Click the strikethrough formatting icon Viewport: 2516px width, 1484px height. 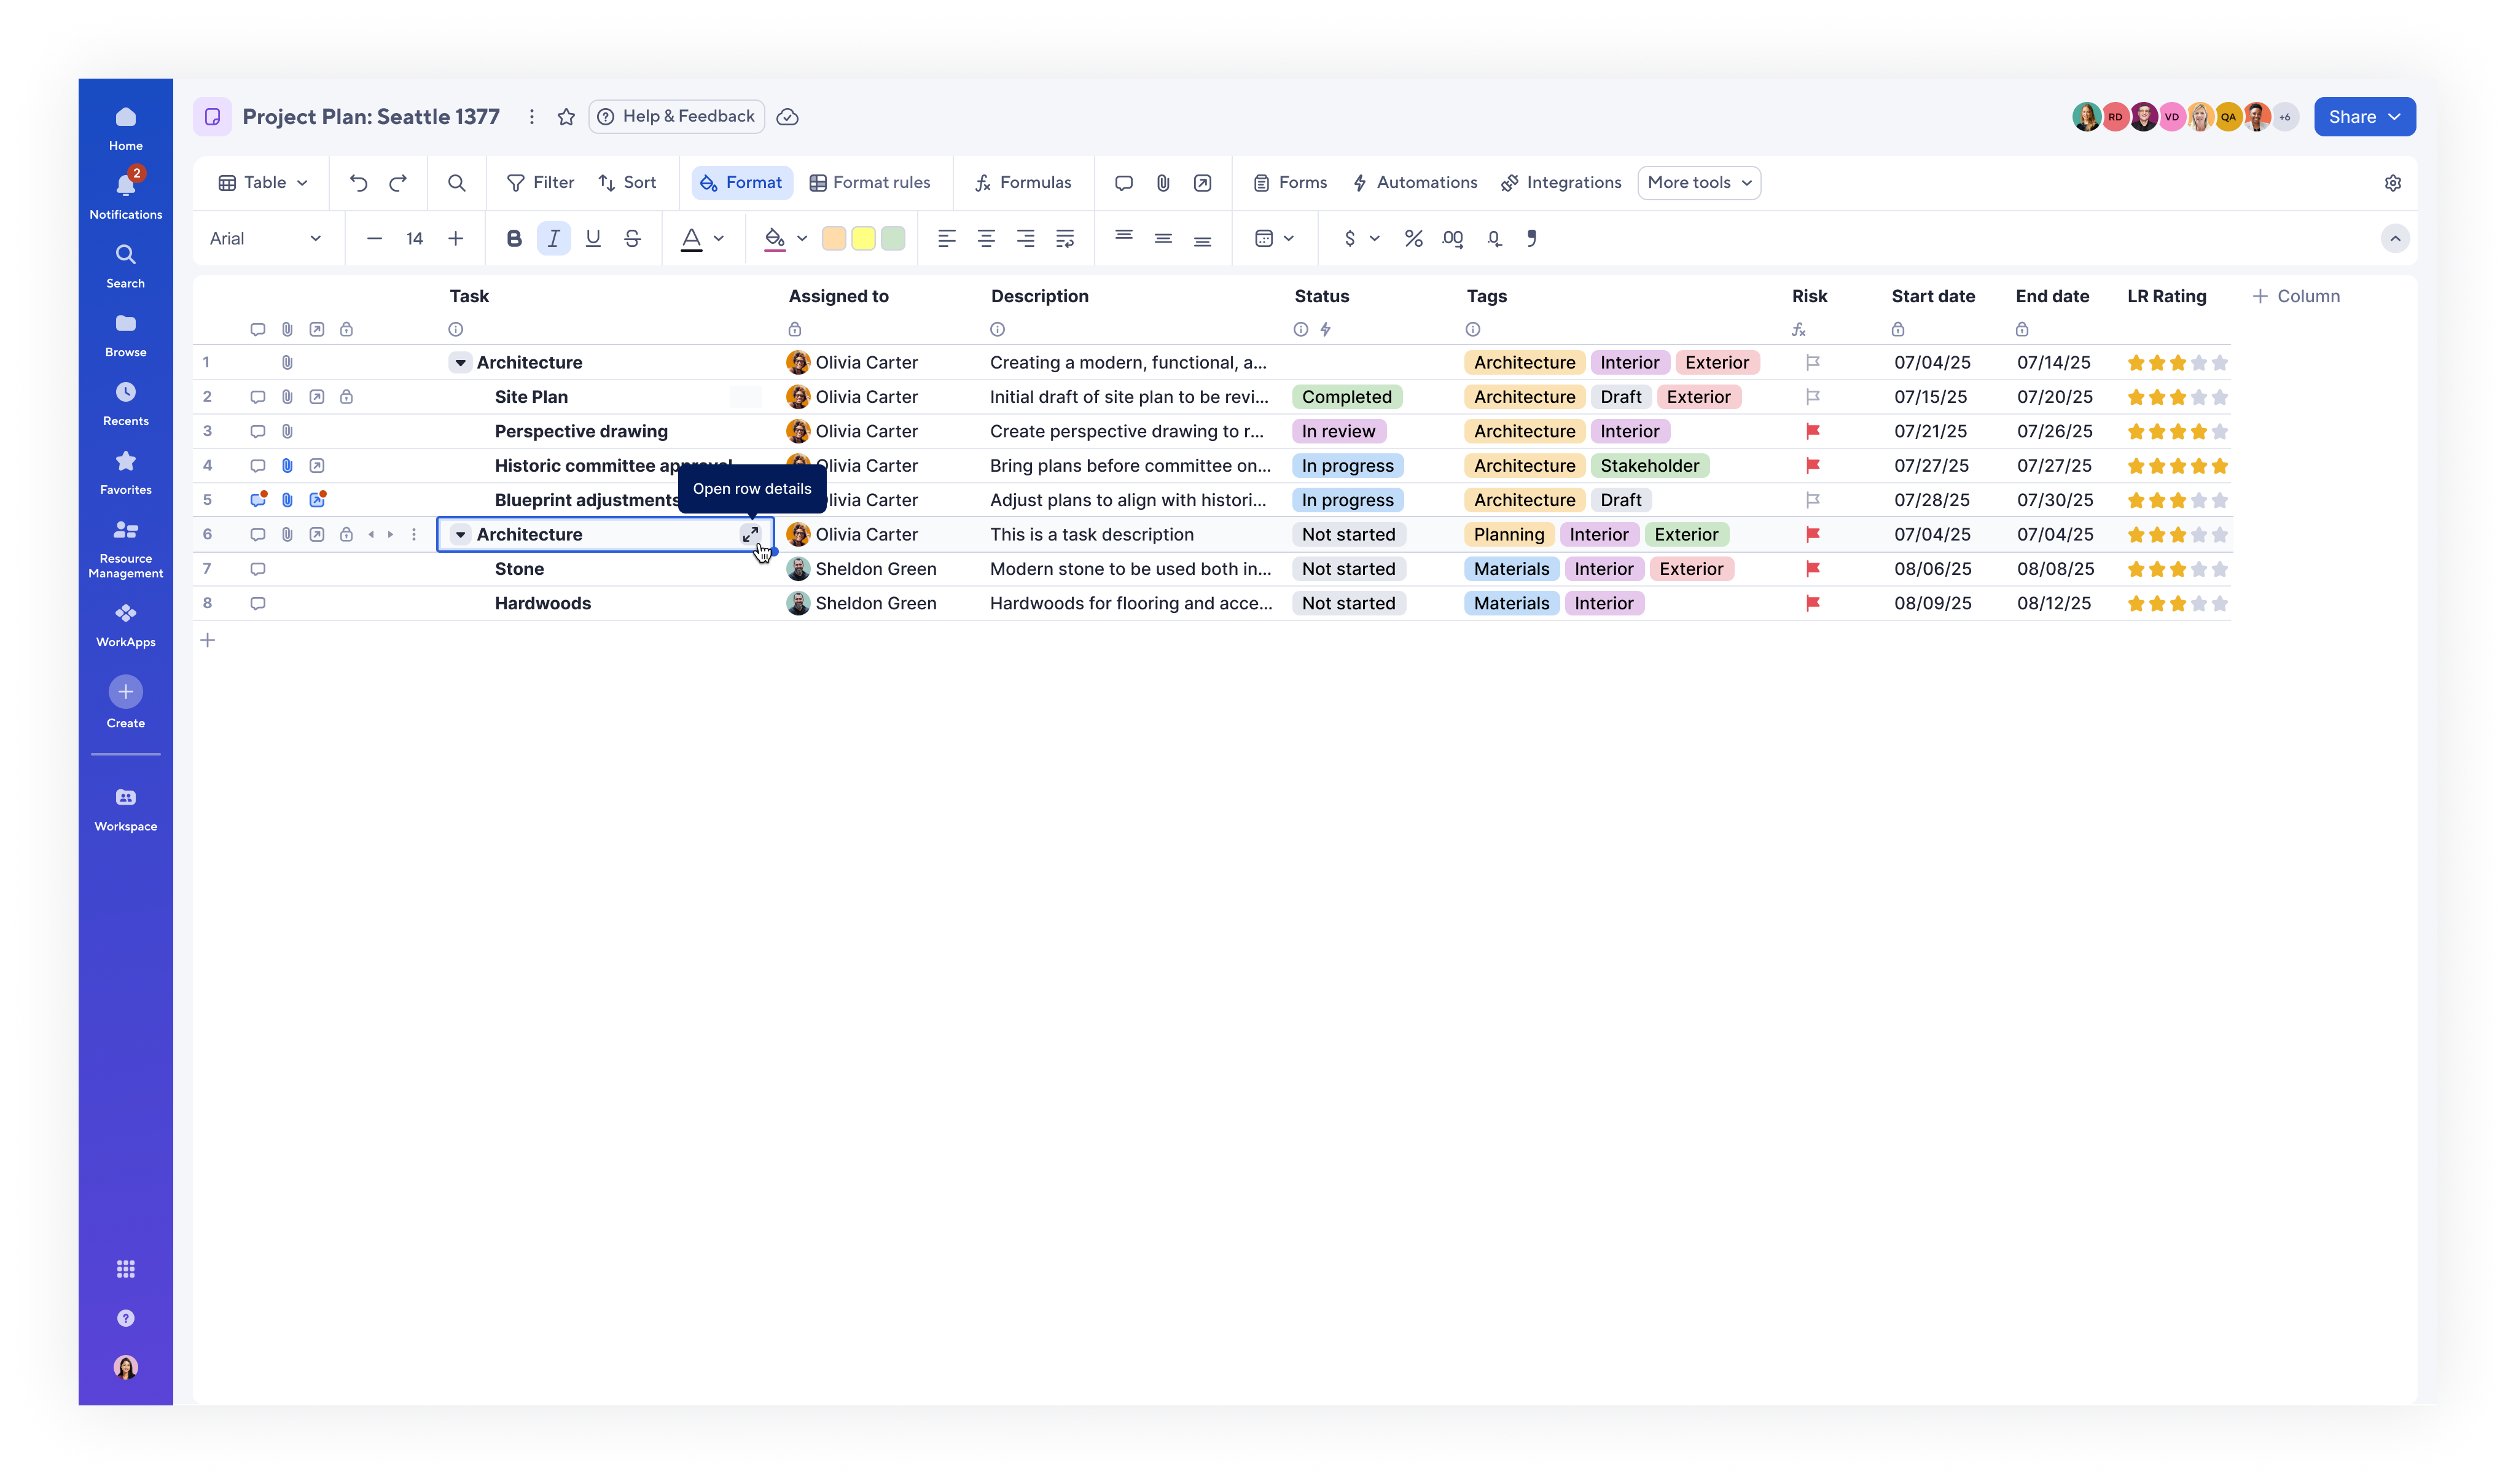(x=632, y=239)
